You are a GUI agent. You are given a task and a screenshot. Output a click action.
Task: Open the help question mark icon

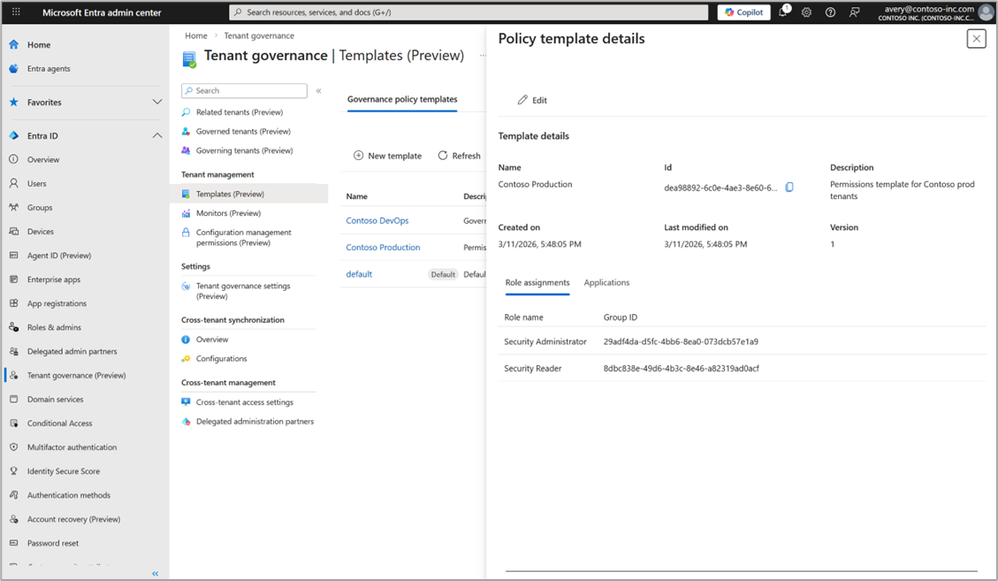tap(831, 12)
